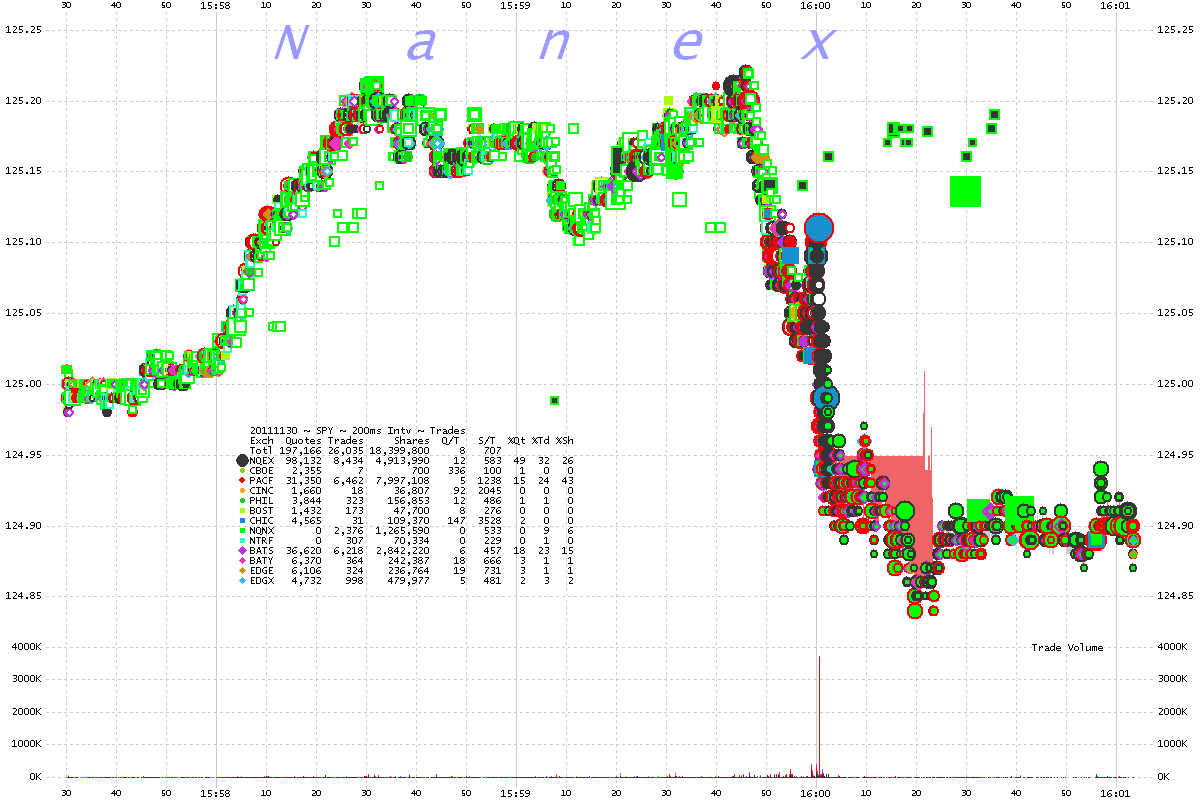This screenshot has height=800, width=1200.
Task: Click '125.25' on the left price axis
Action: [22, 30]
